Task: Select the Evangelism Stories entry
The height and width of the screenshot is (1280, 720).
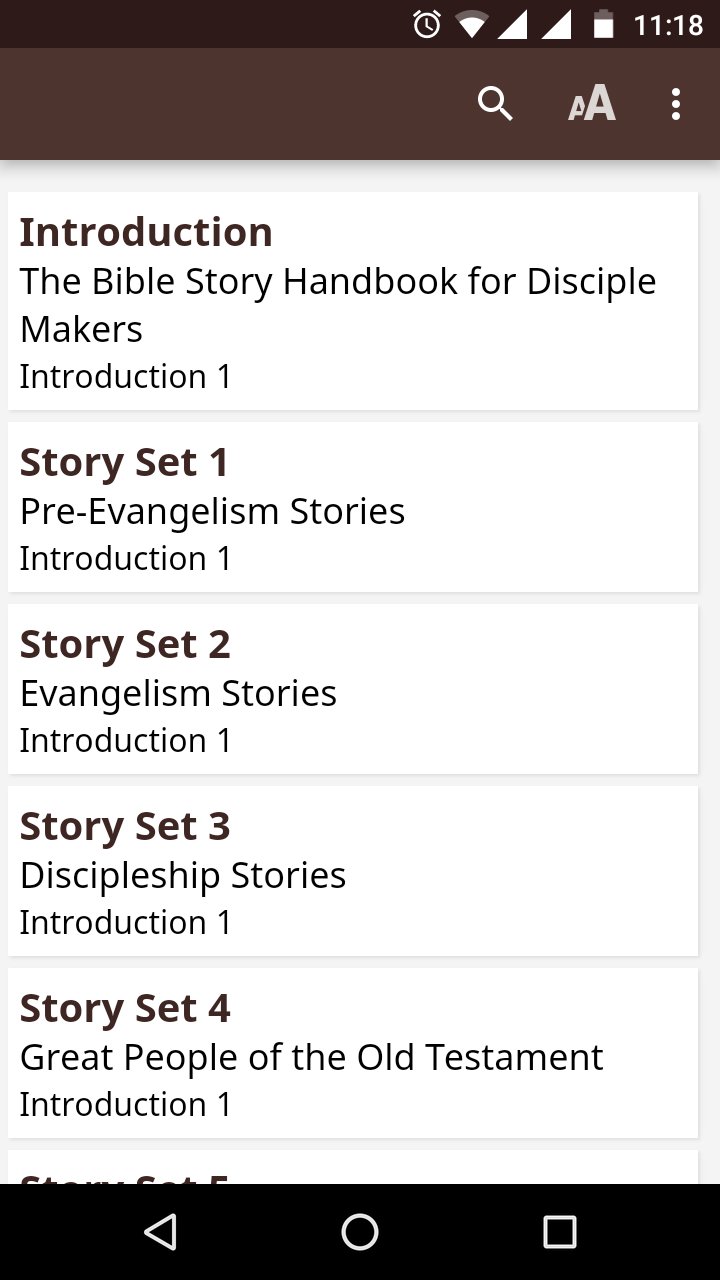Action: [178, 693]
